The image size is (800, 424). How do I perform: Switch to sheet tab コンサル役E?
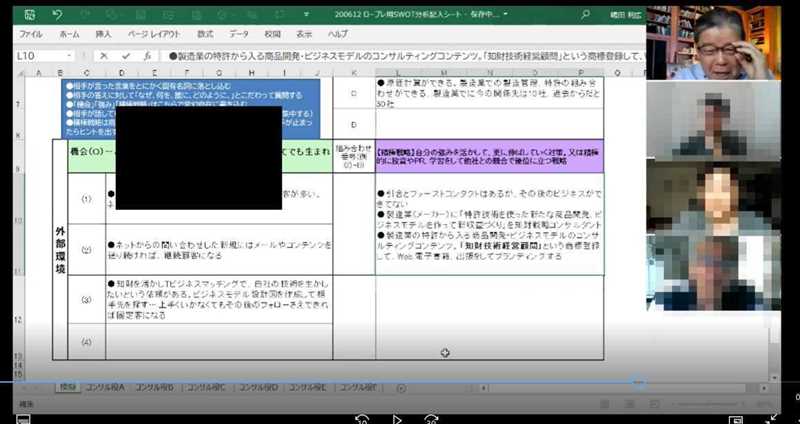(x=308, y=388)
